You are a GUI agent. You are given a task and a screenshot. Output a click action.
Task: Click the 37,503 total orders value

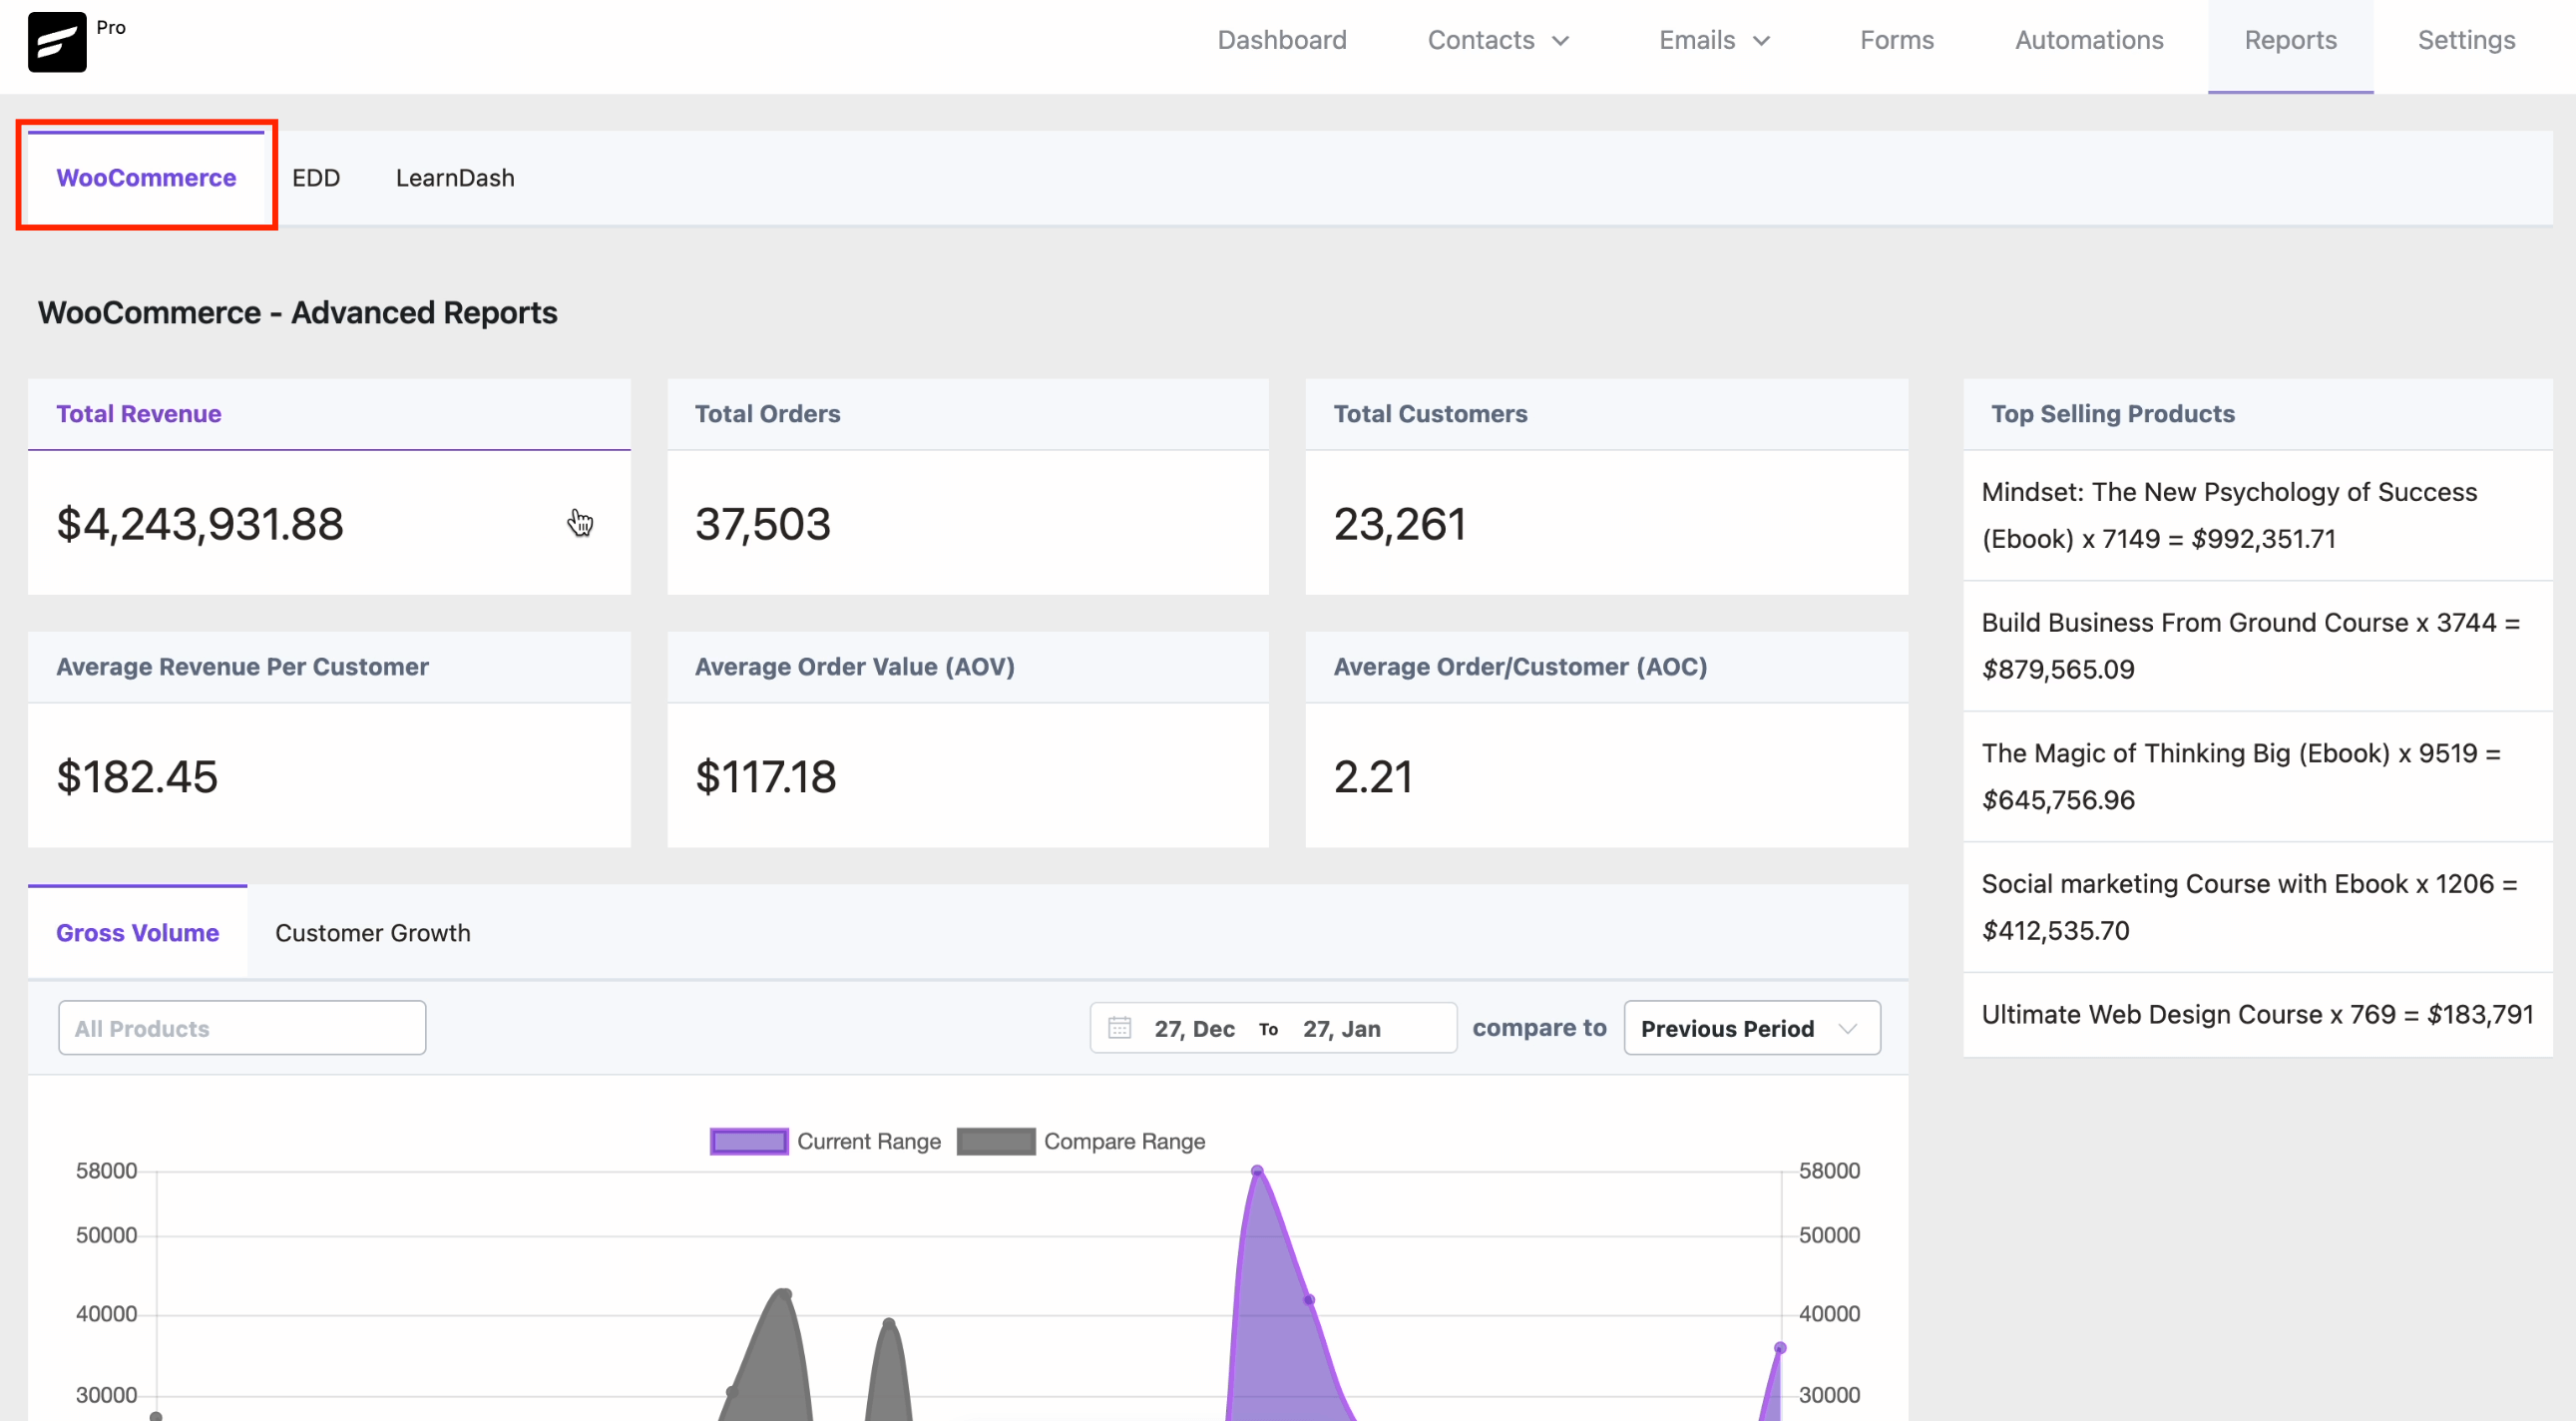click(763, 524)
